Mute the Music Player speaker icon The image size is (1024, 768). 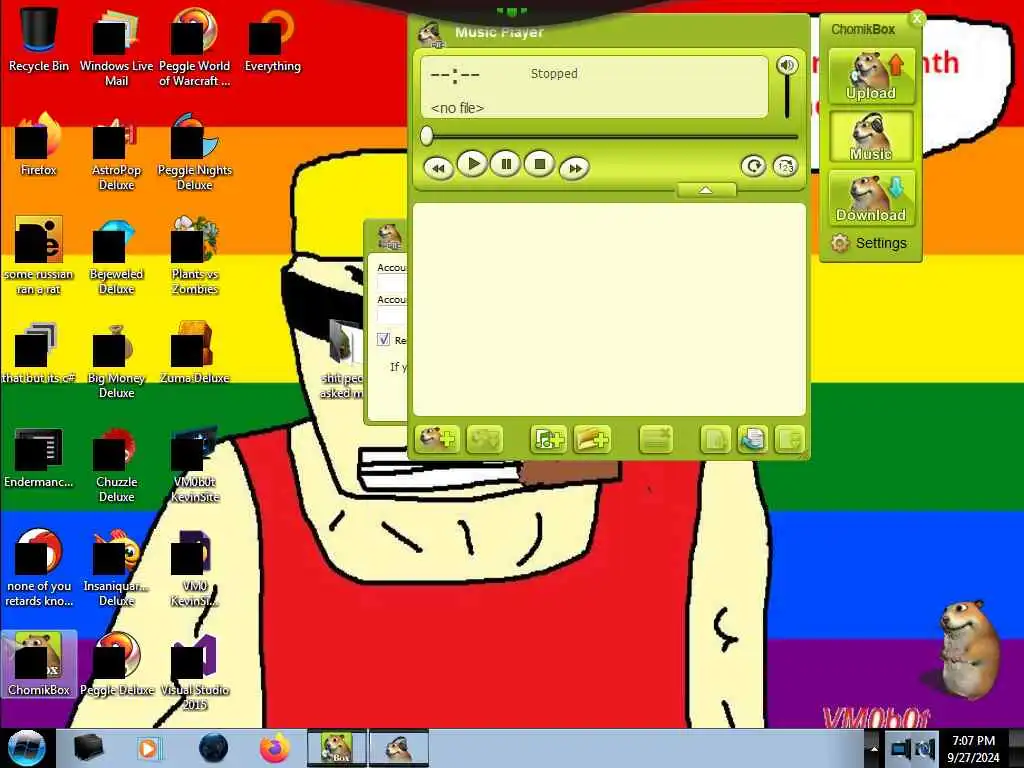click(x=787, y=65)
